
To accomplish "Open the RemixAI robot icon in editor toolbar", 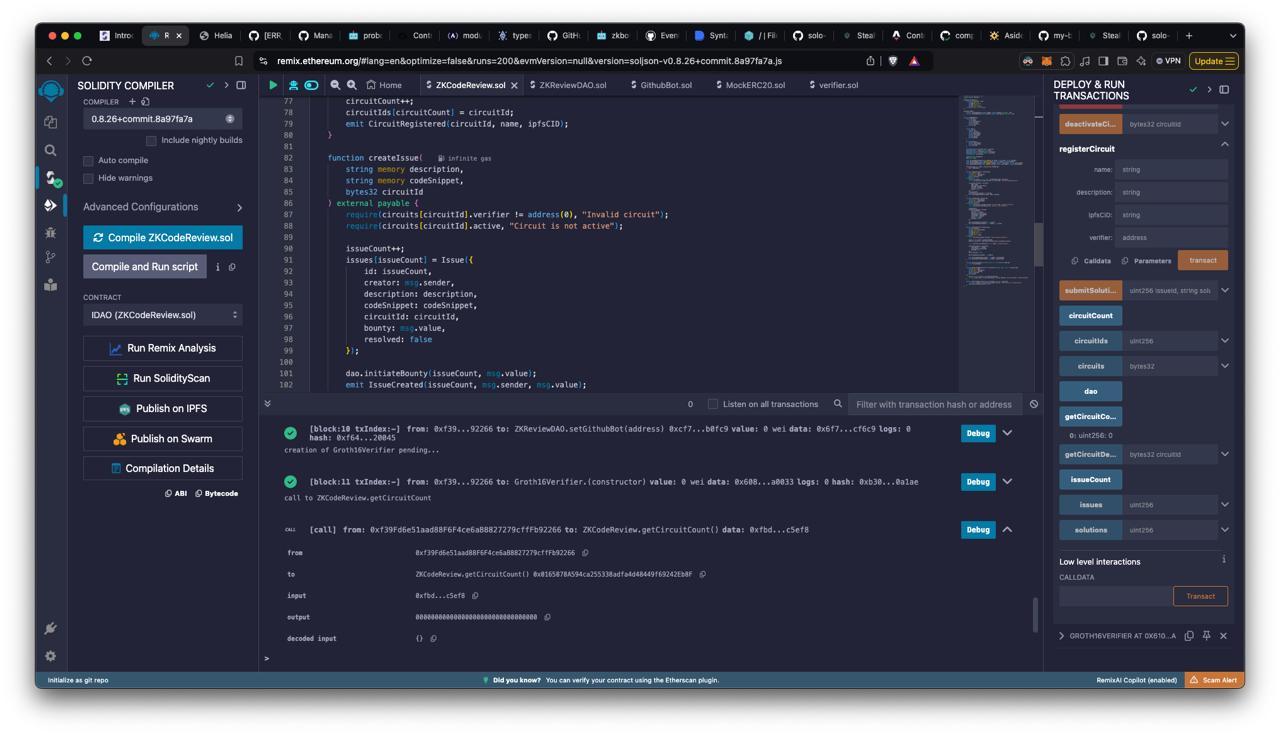I will point(293,85).
